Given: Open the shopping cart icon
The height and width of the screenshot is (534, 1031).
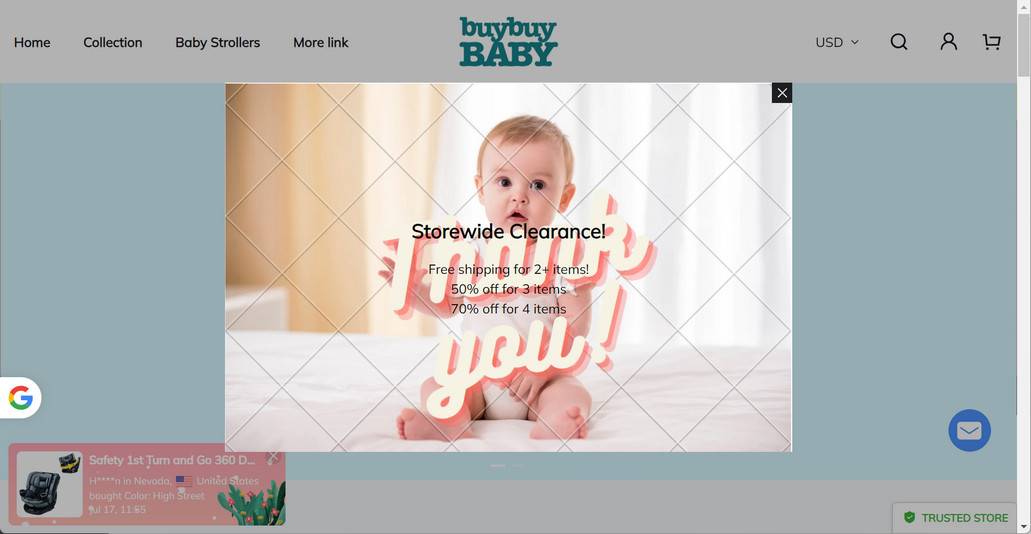Looking at the screenshot, I should click(992, 42).
